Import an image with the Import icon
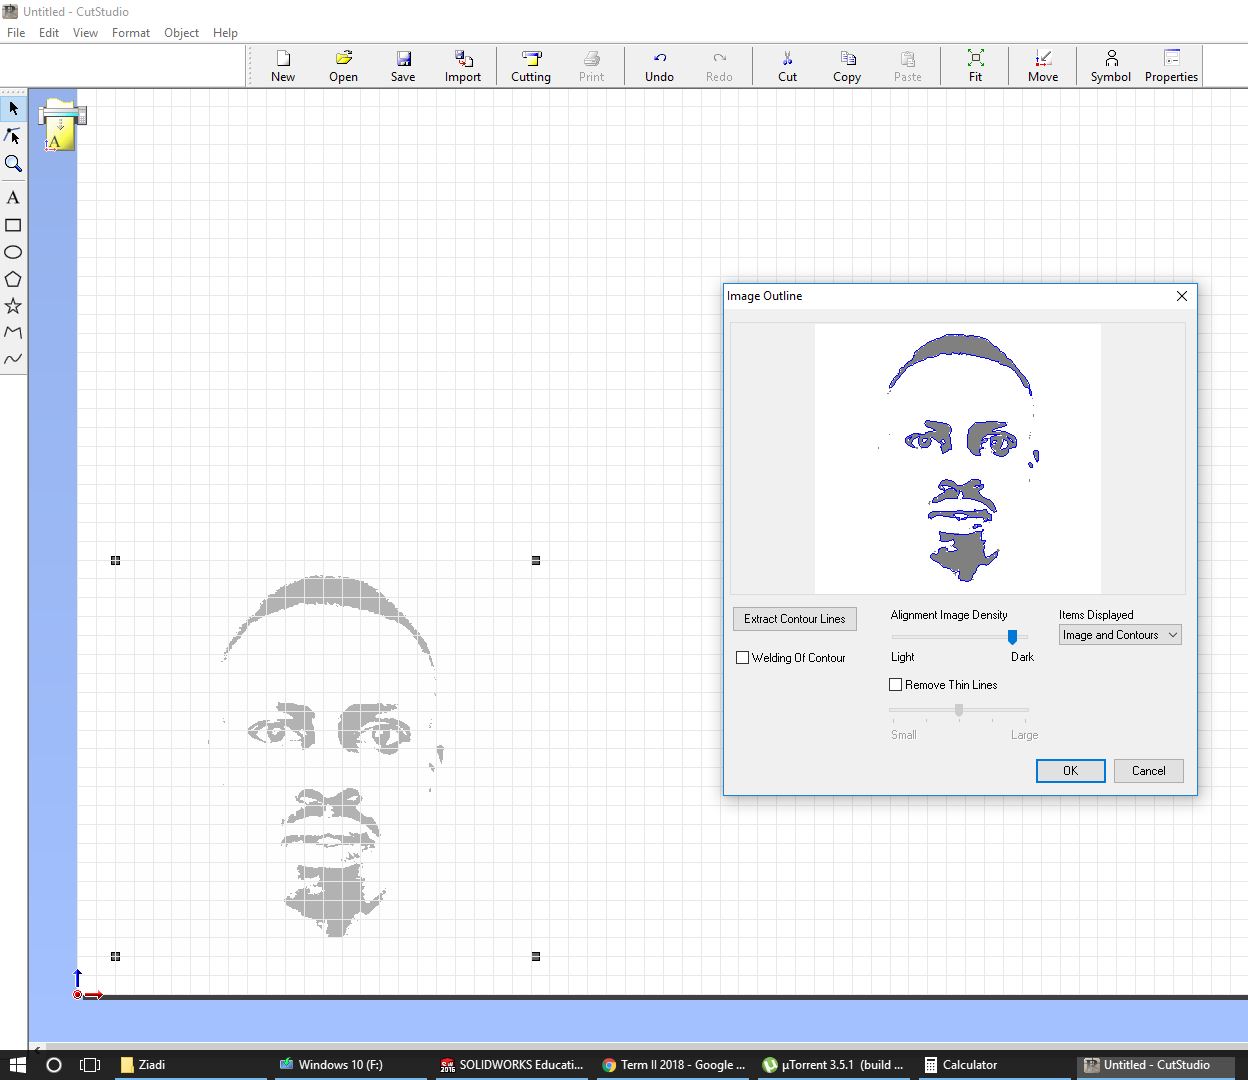Screen dimensions: 1248x1080 463,66
